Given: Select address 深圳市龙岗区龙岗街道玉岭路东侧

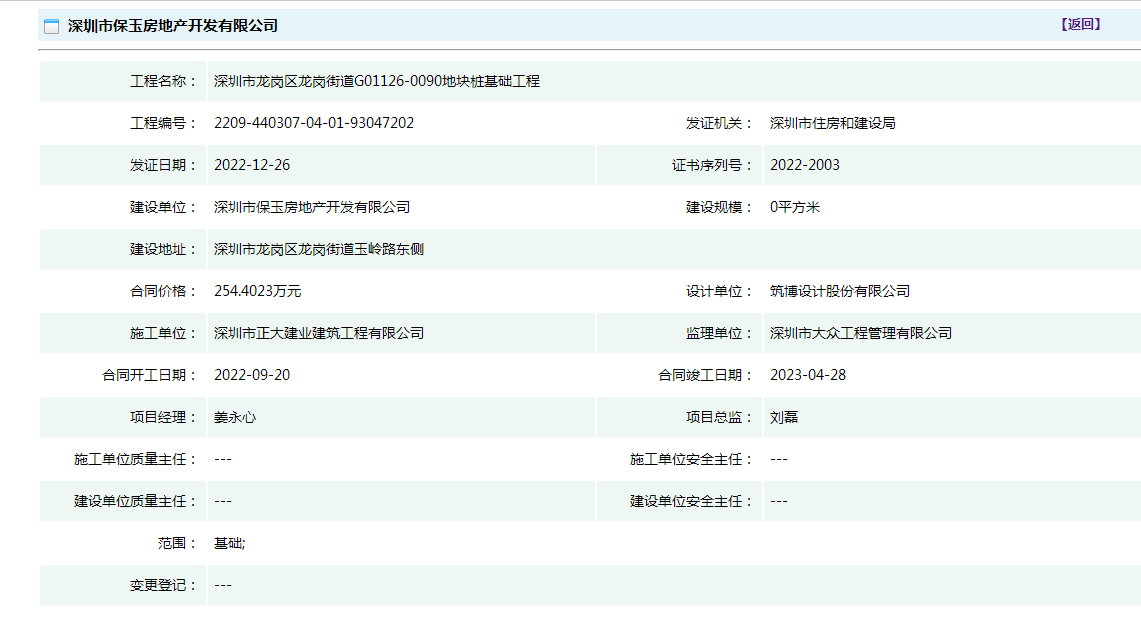Looking at the screenshot, I should [x=319, y=249].
